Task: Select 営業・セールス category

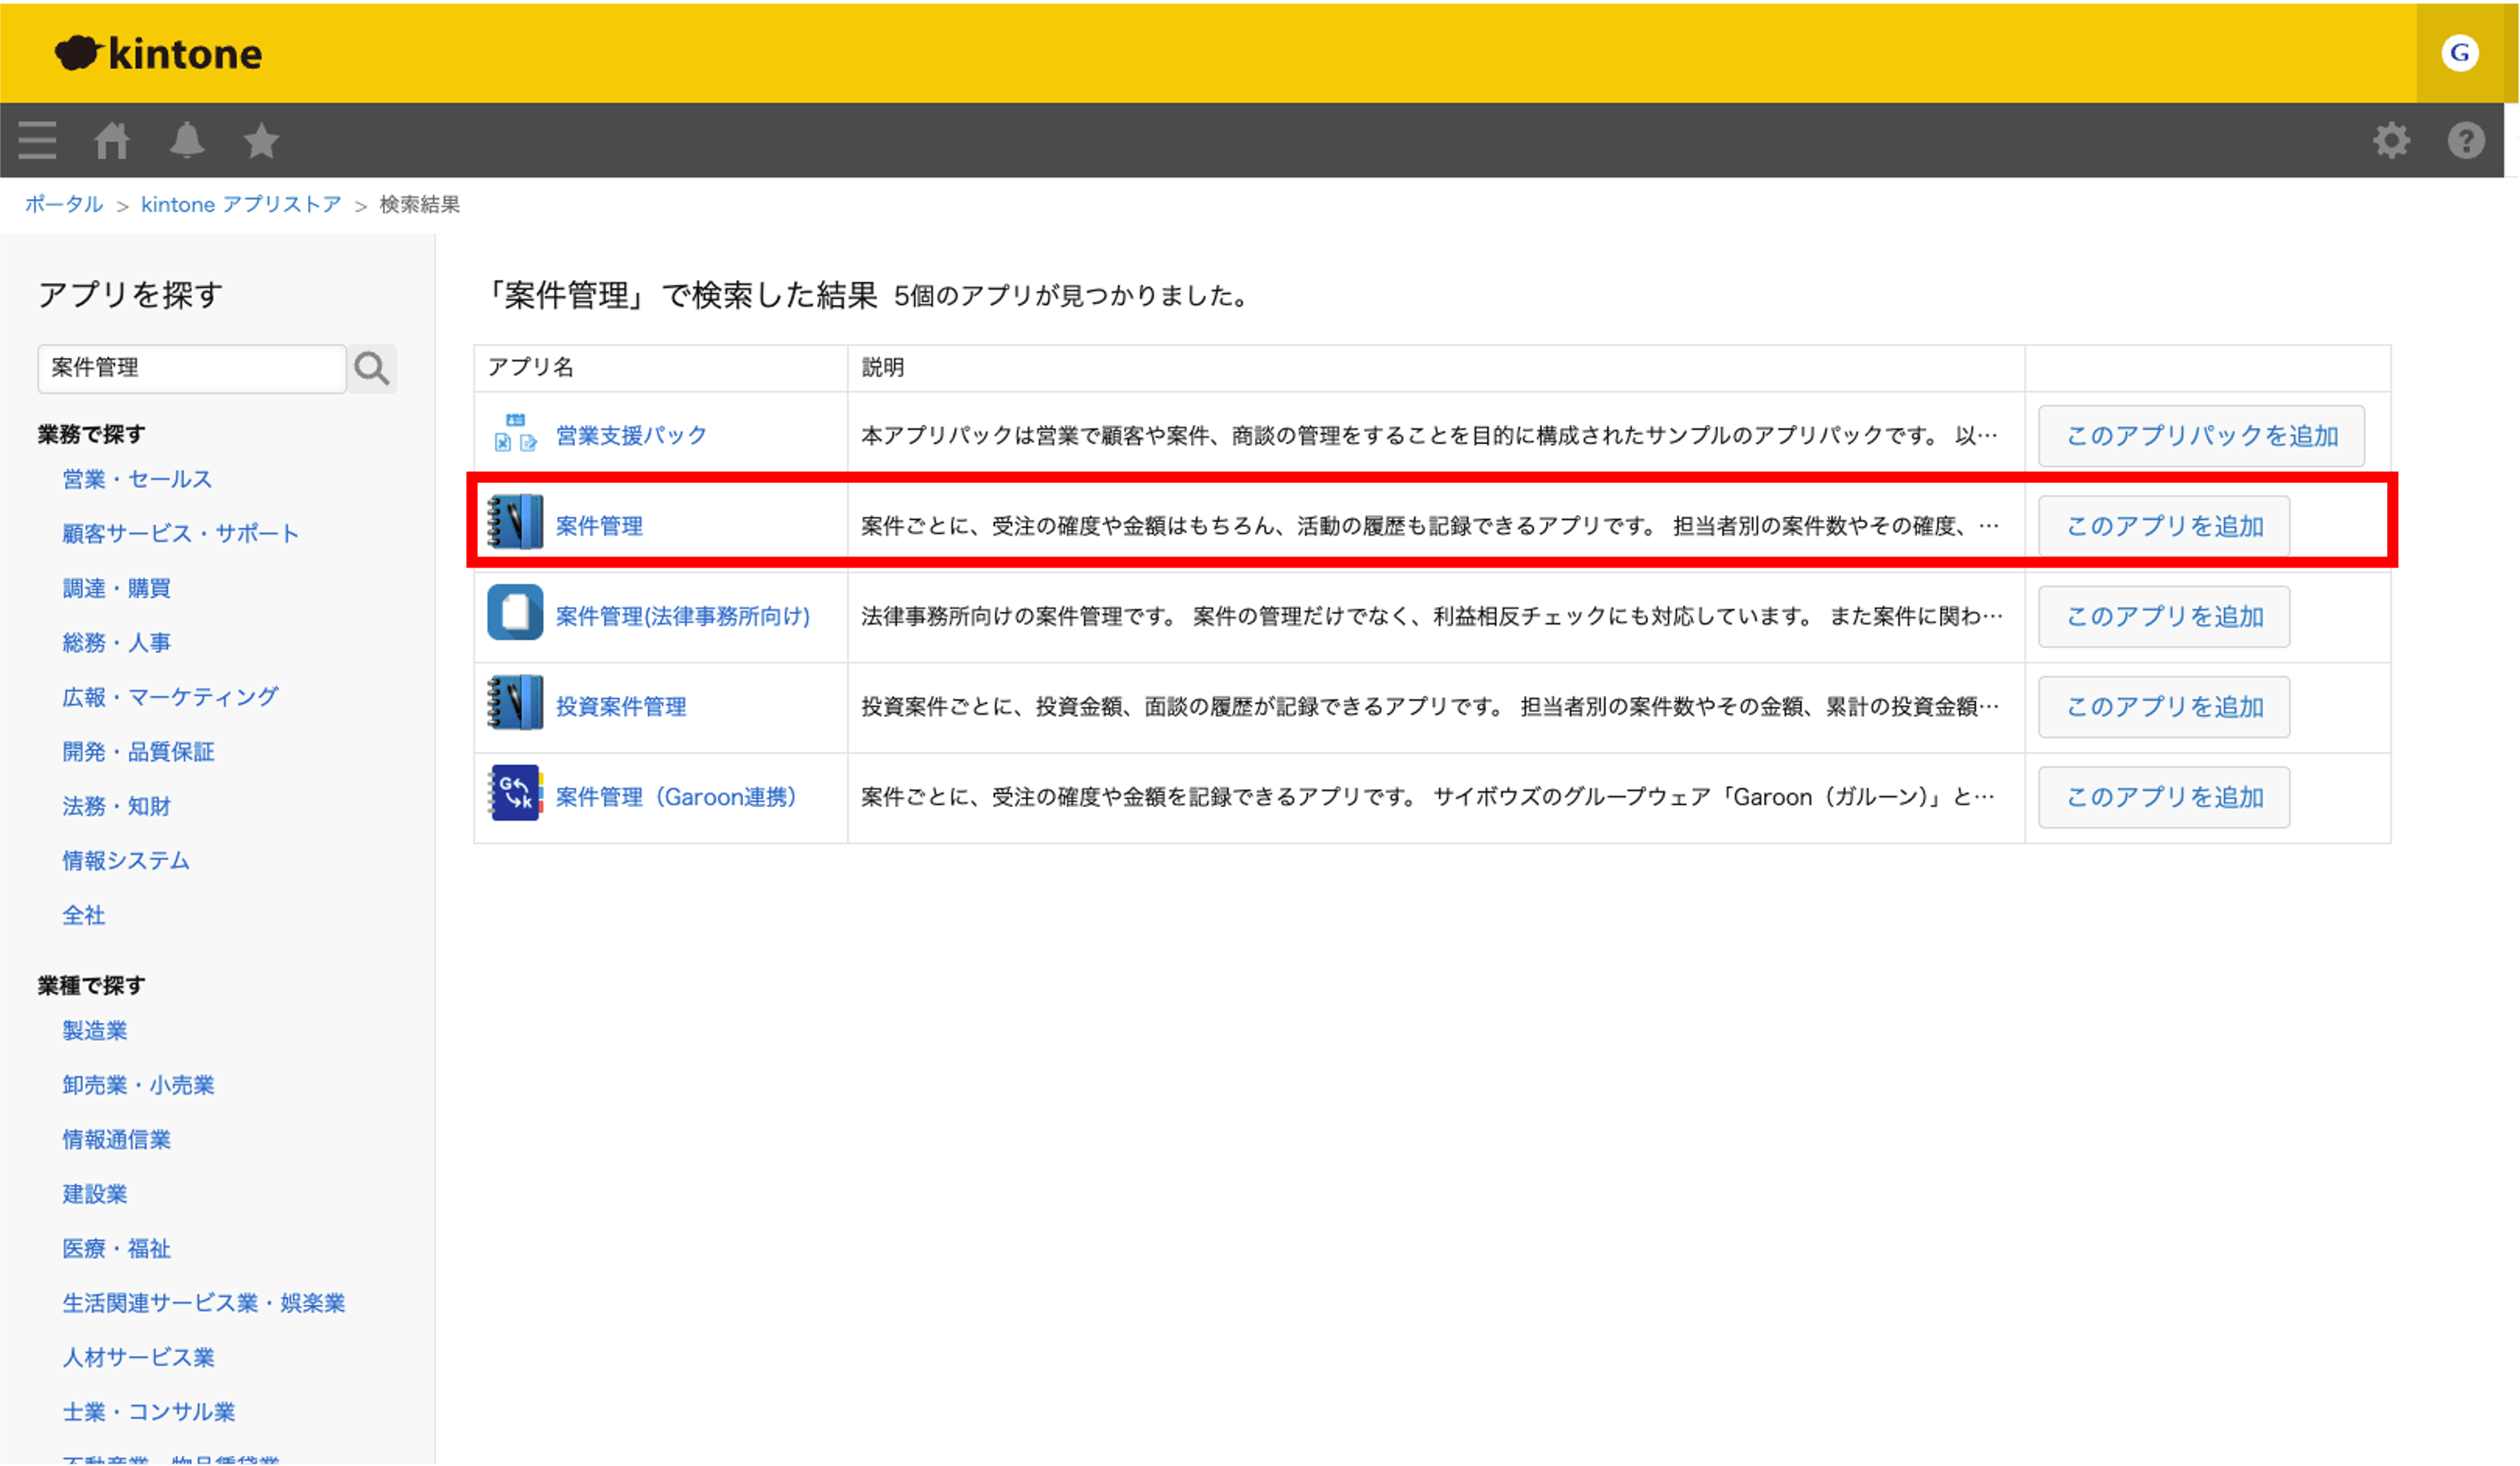Action: pos(137,479)
